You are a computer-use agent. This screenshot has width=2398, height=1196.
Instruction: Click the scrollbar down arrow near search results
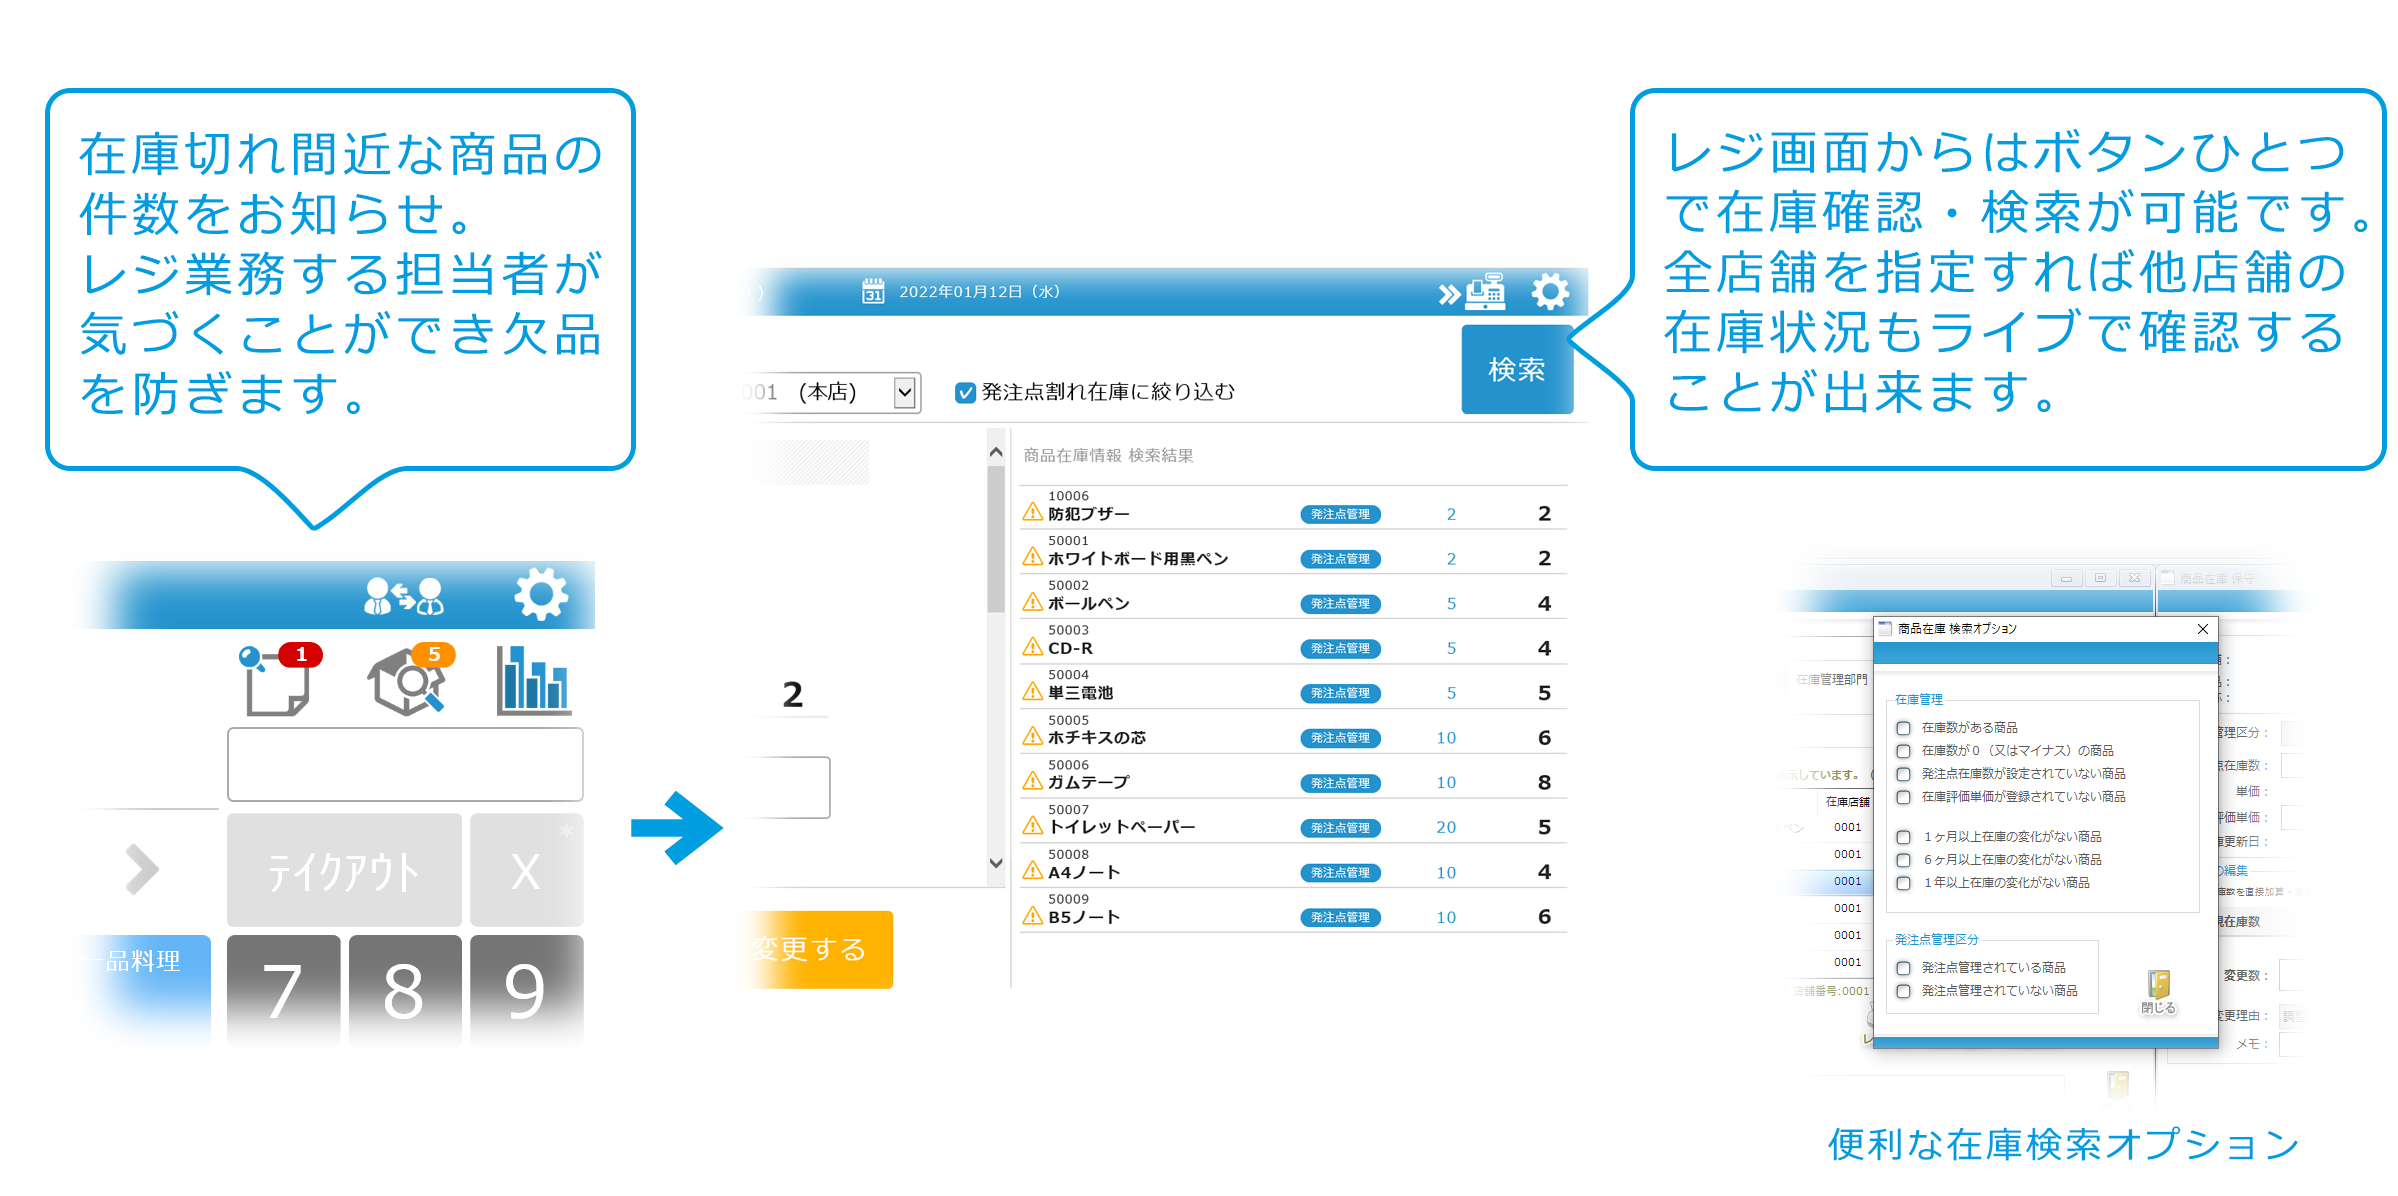(x=996, y=863)
